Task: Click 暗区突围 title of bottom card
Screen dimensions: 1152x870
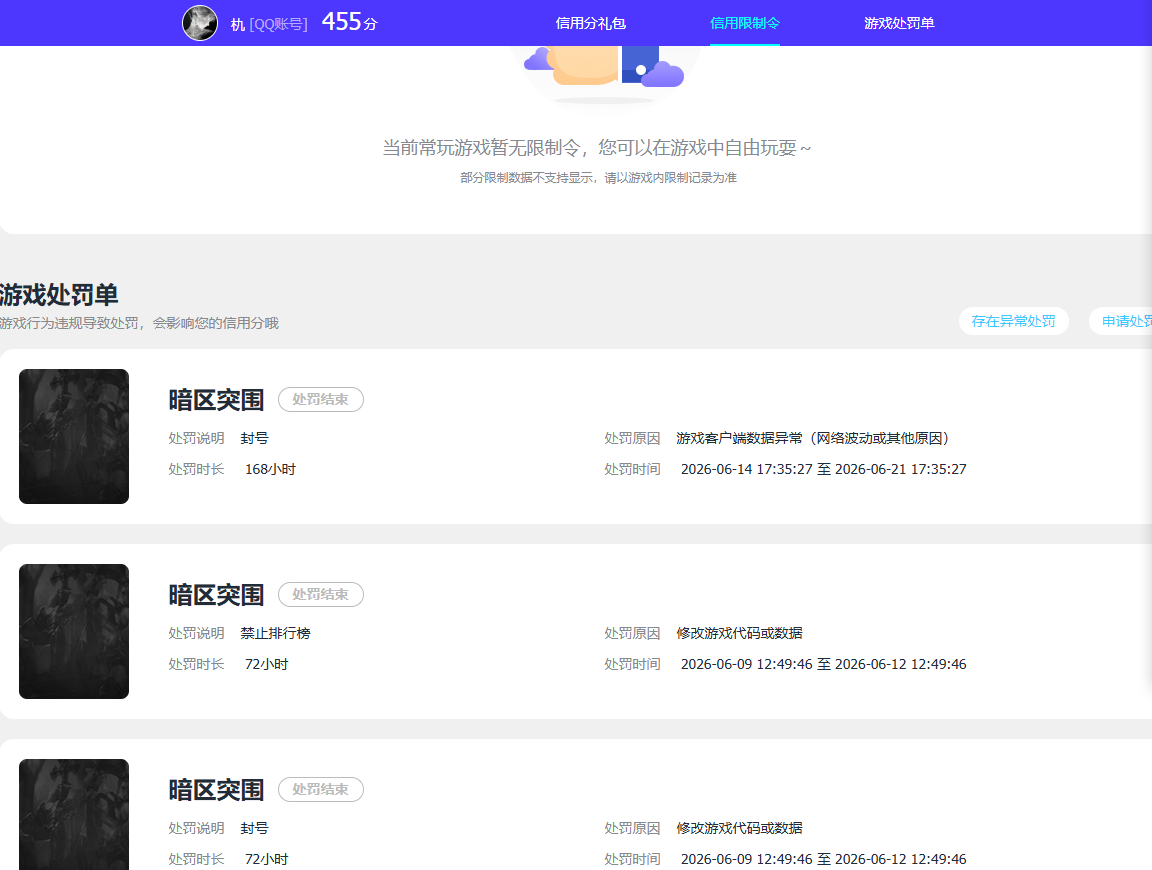Action: 216,789
